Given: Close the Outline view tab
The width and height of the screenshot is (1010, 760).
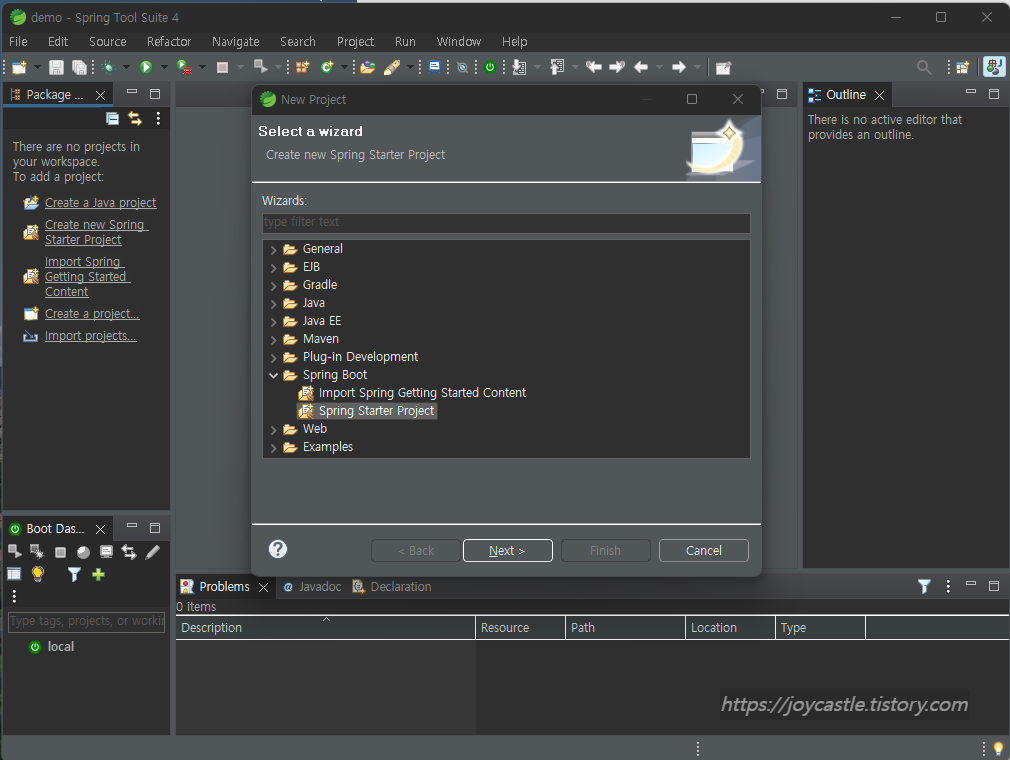Looking at the screenshot, I should pos(879,95).
